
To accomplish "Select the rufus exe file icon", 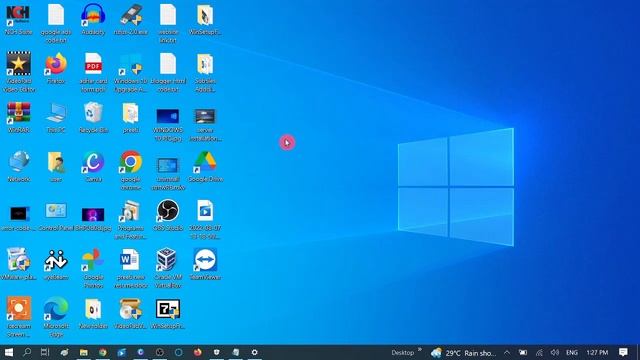I will pos(131,20).
